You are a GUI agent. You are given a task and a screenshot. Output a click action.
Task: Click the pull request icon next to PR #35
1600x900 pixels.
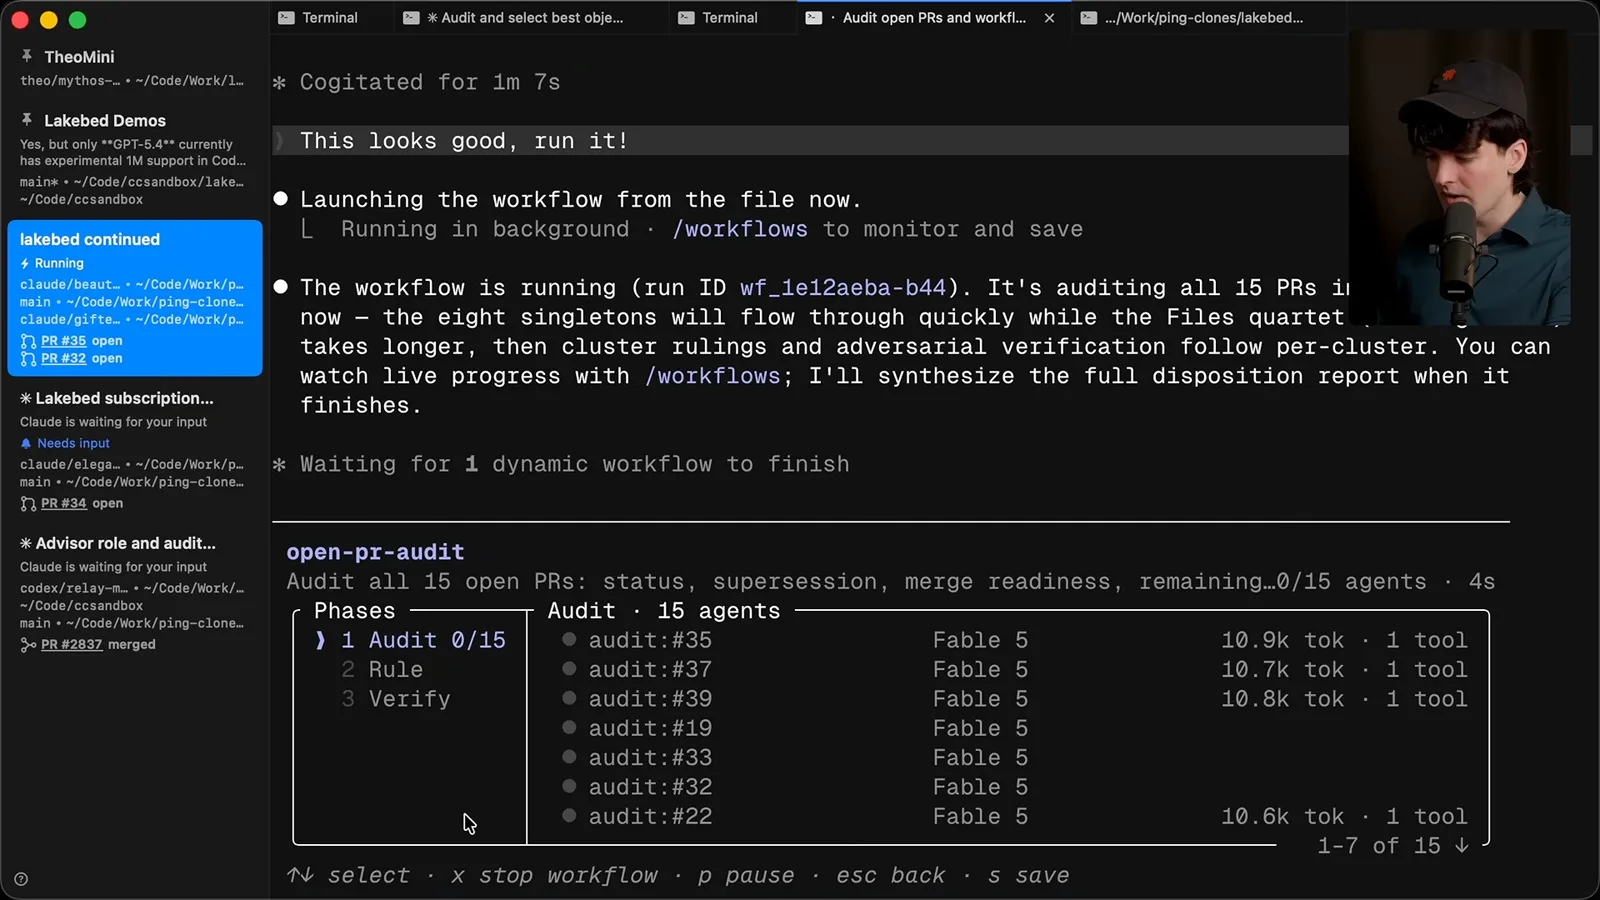(x=28, y=341)
